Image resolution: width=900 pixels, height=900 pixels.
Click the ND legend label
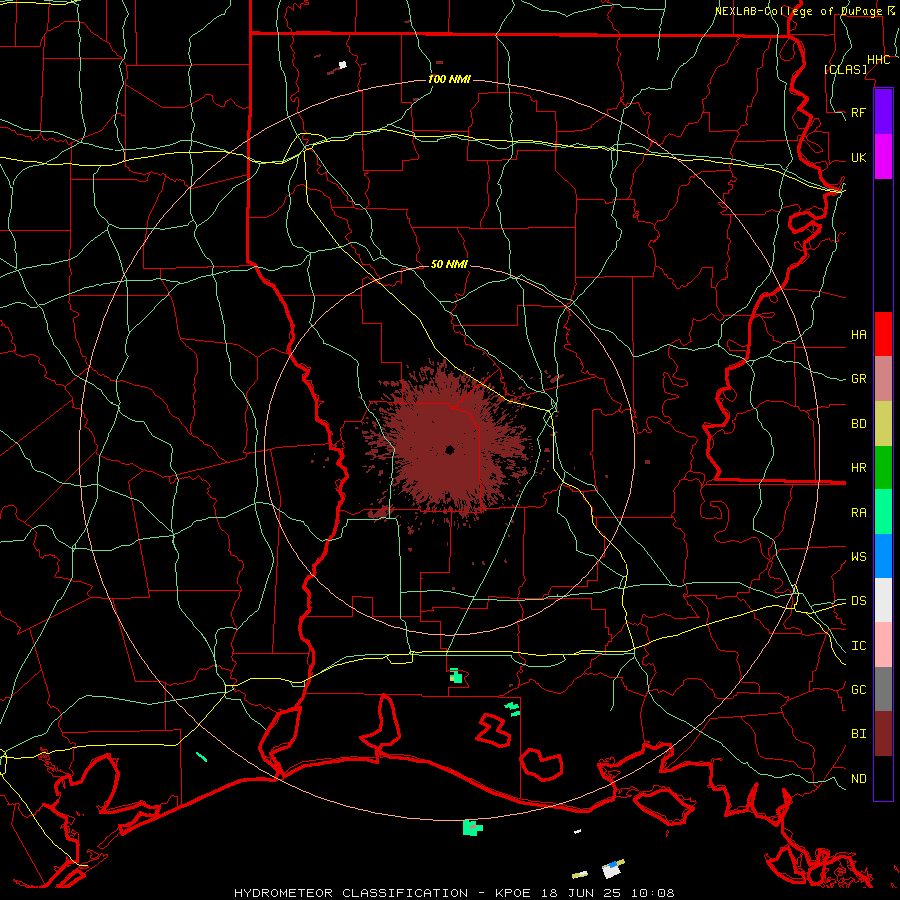click(859, 779)
